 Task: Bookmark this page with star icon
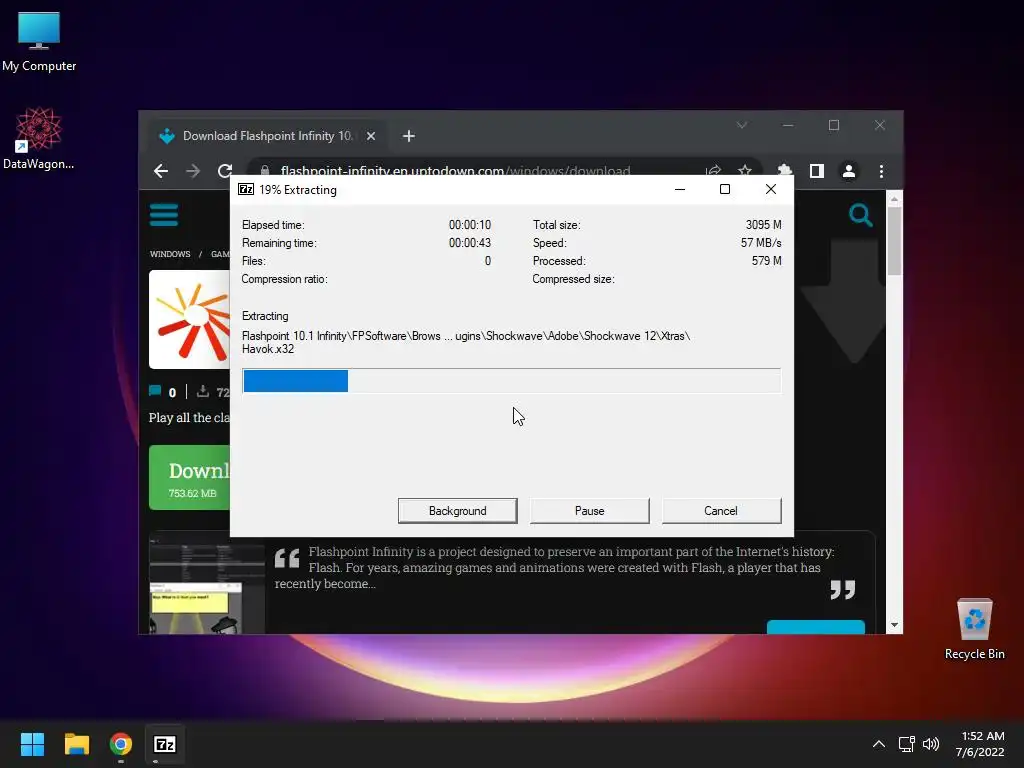tap(744, 171)
